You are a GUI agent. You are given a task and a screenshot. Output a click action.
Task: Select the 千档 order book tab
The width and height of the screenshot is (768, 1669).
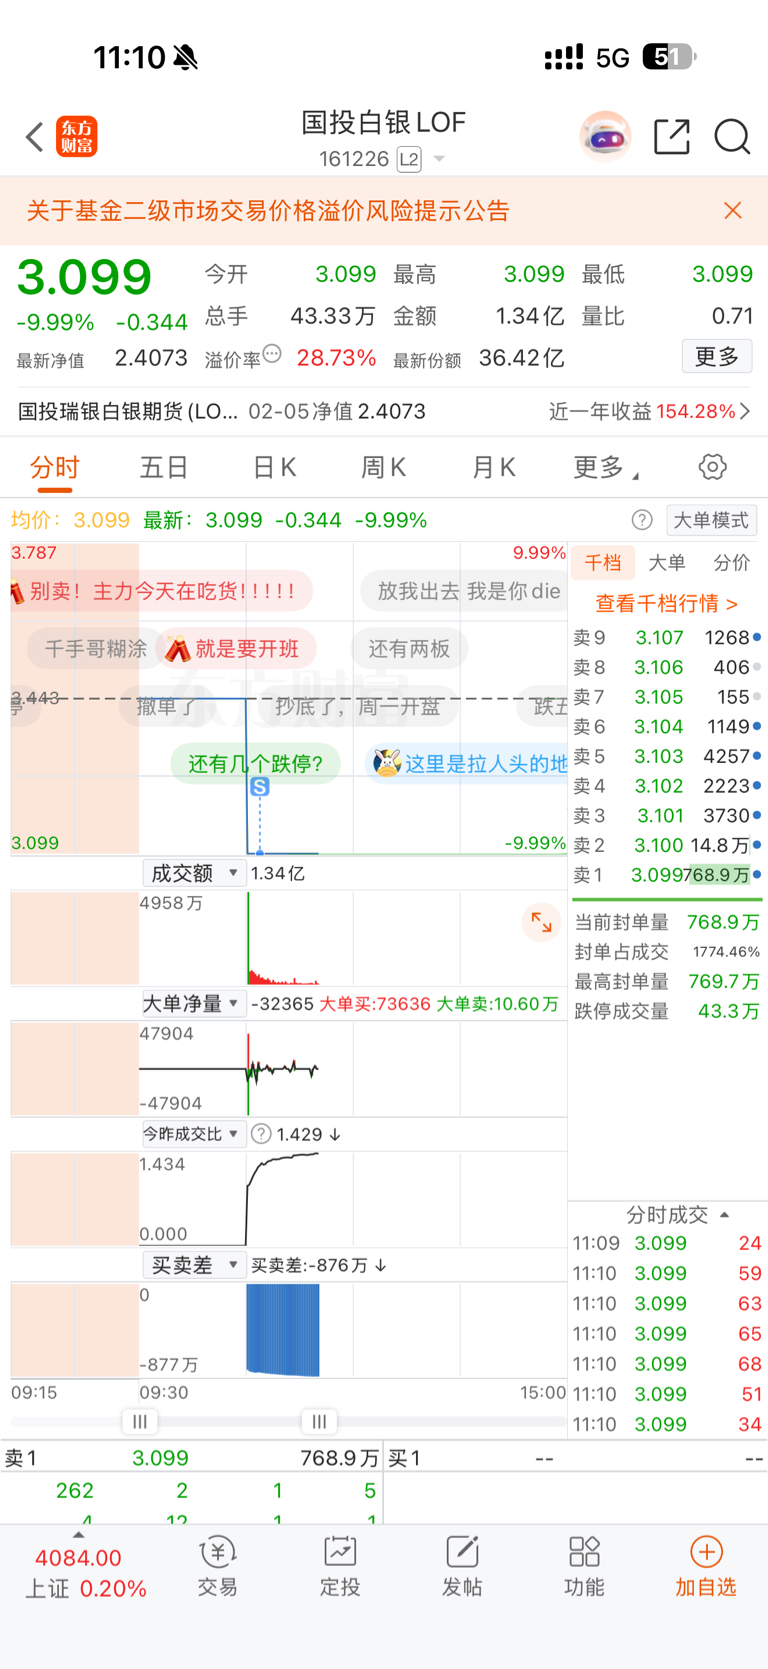[602, 563]
